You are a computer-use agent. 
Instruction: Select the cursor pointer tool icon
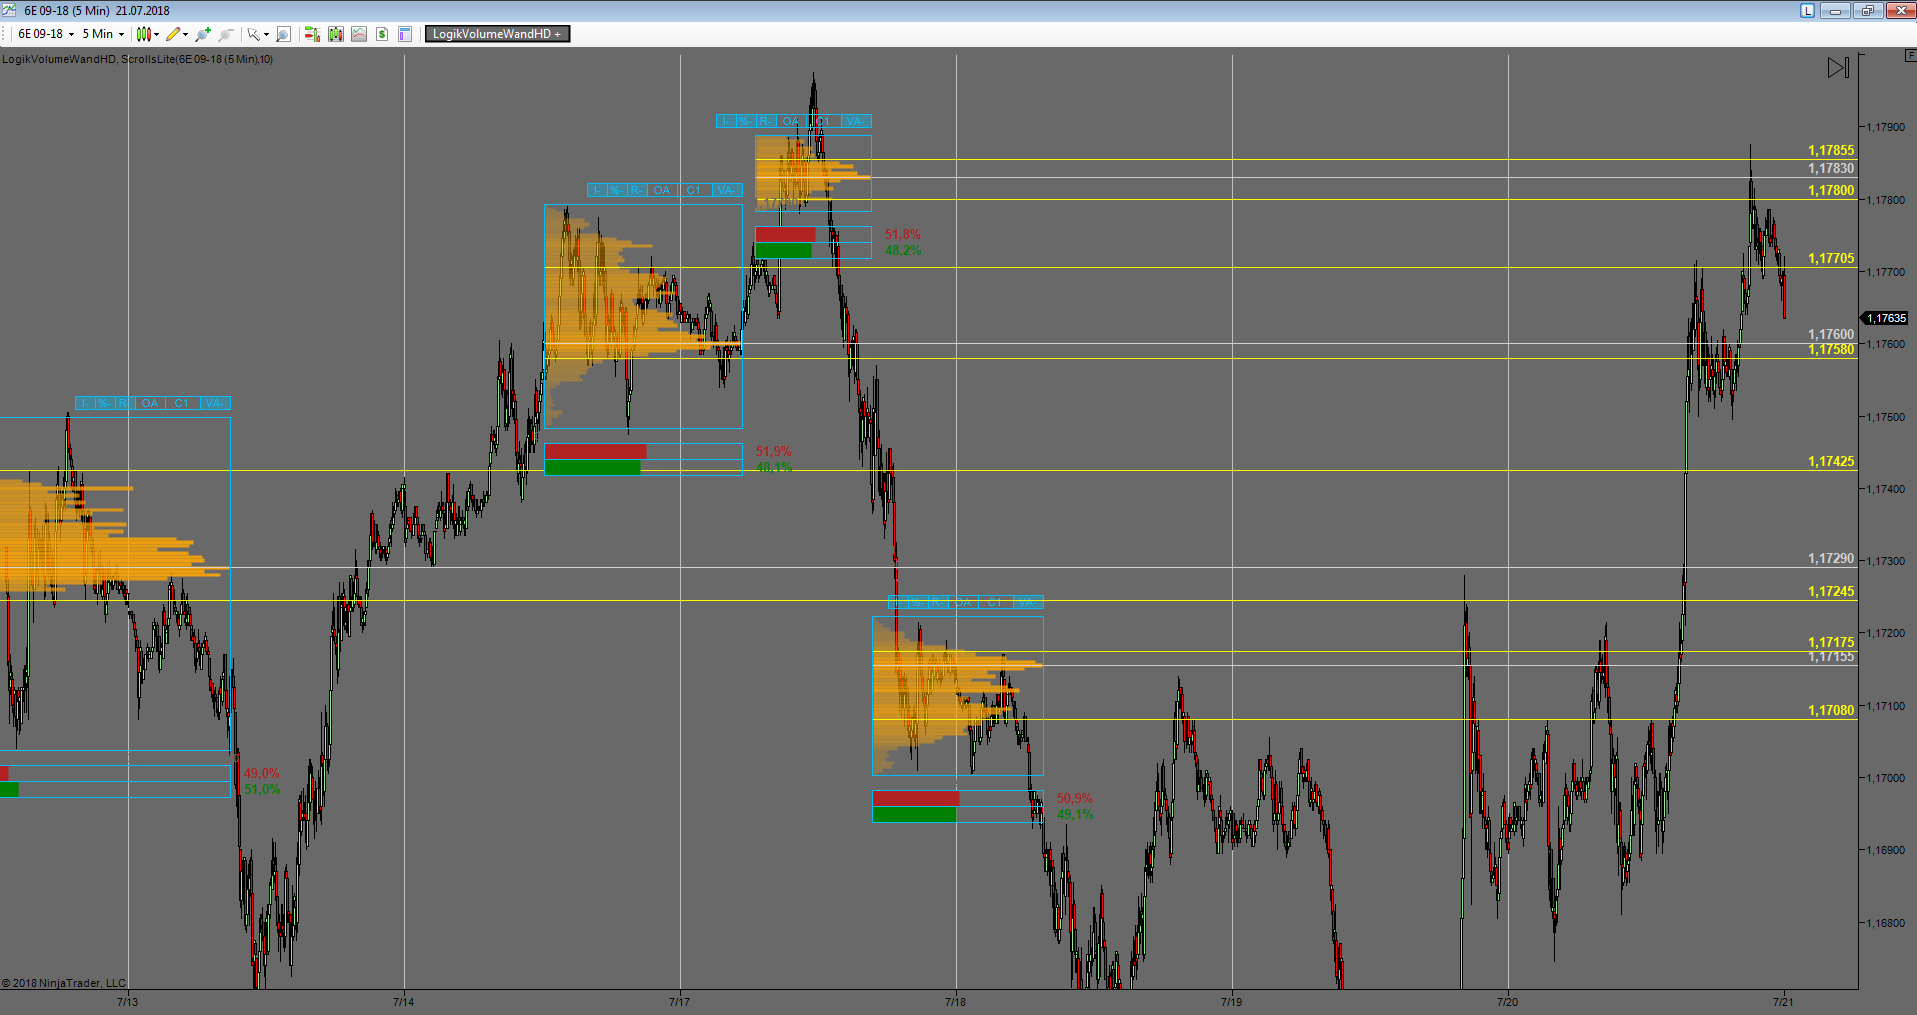coord(254,34)
